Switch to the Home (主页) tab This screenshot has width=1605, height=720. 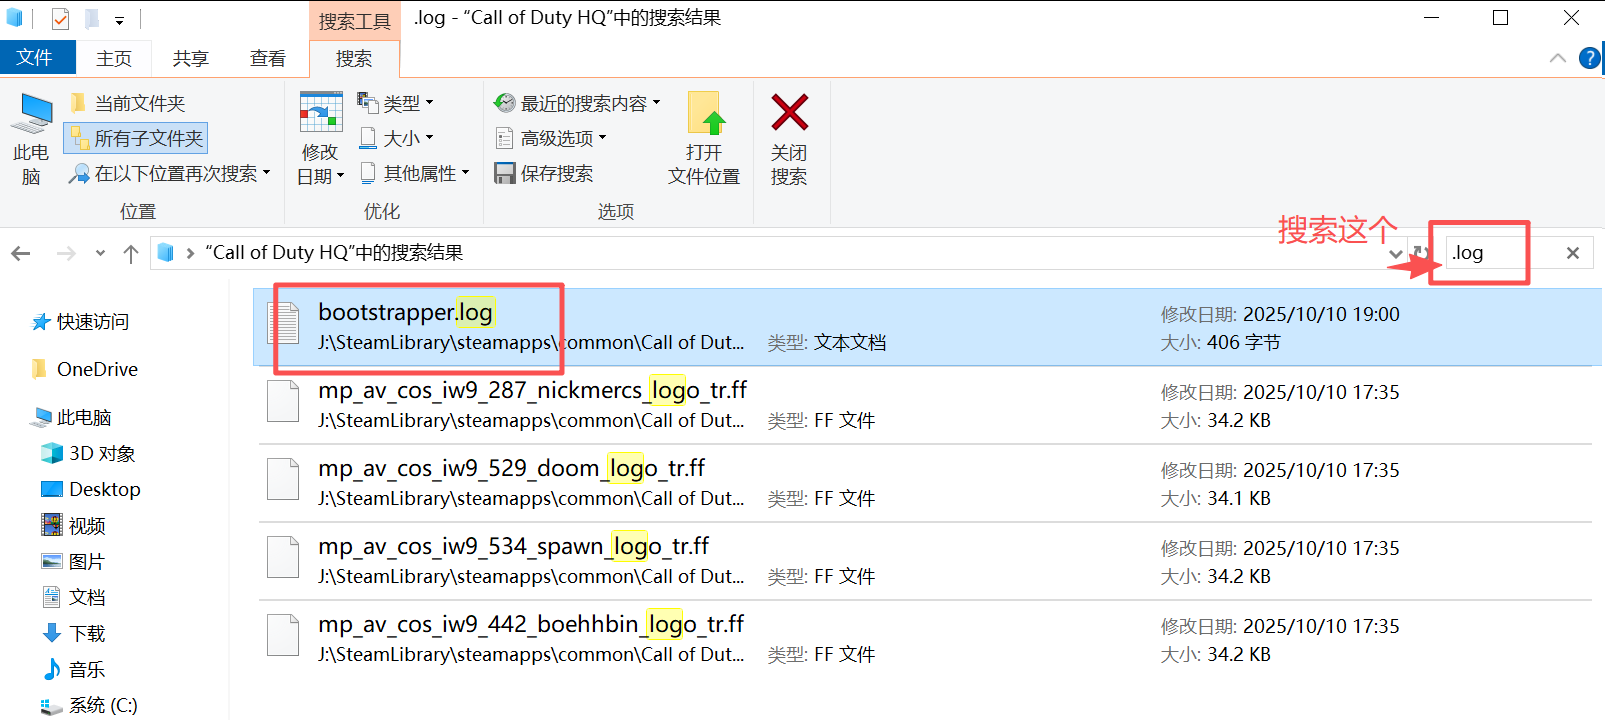pyautogui.click(x=113, y=59)
